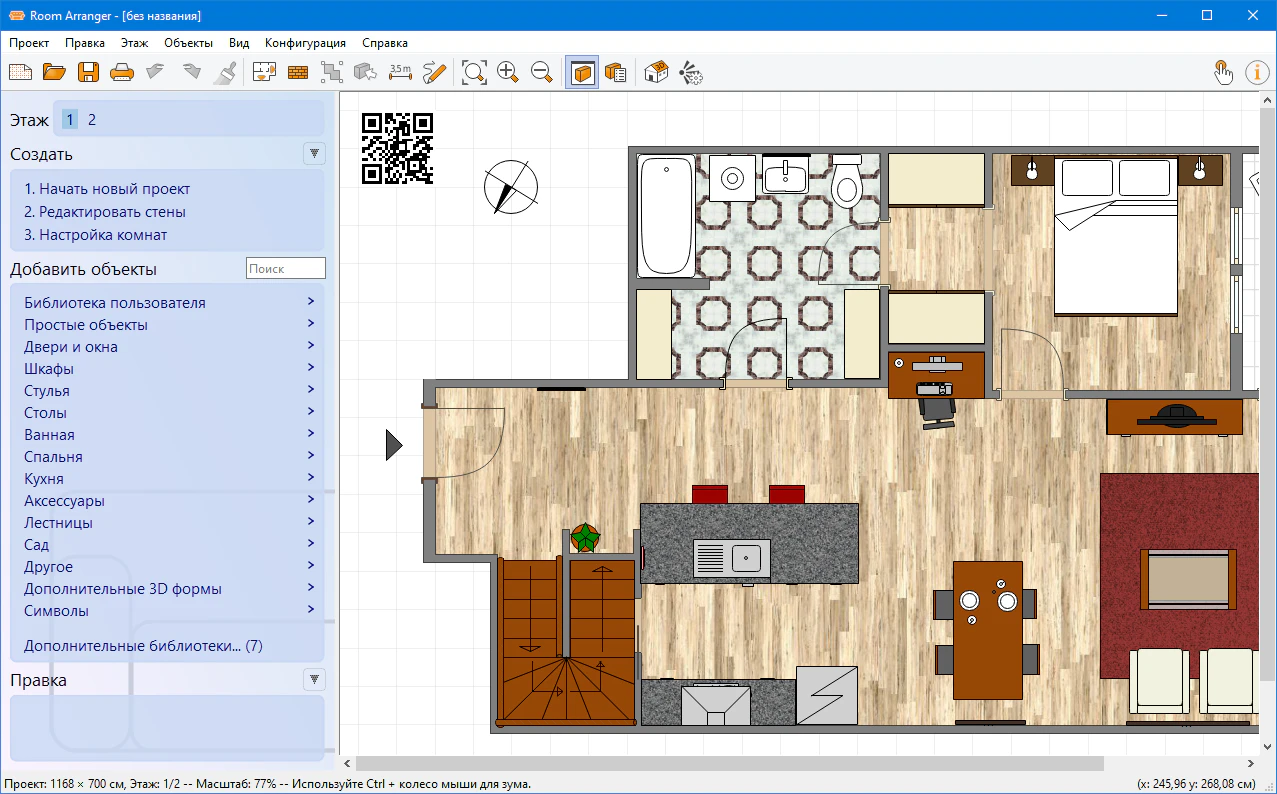Click the Поиск search field

point(285,268)
